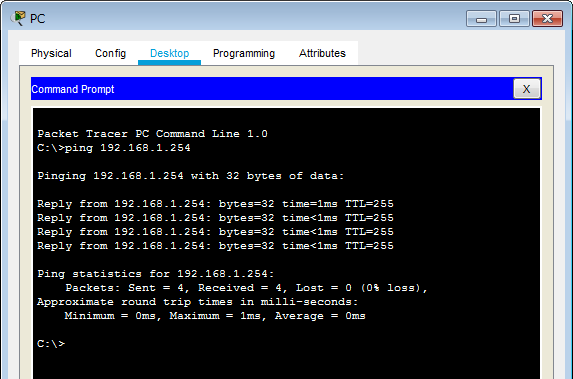
Task: Open the Programming tab
Action: [x=244, y=53]
